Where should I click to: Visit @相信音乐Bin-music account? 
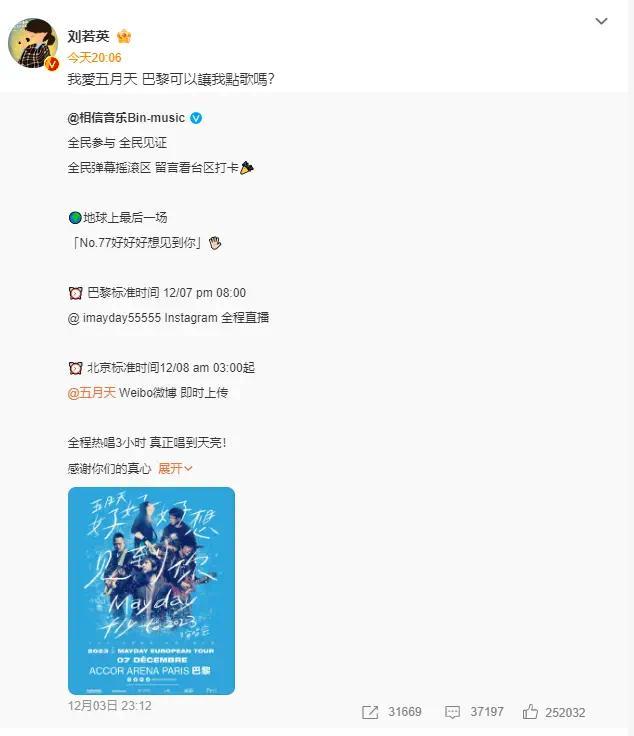pos(126,118)
